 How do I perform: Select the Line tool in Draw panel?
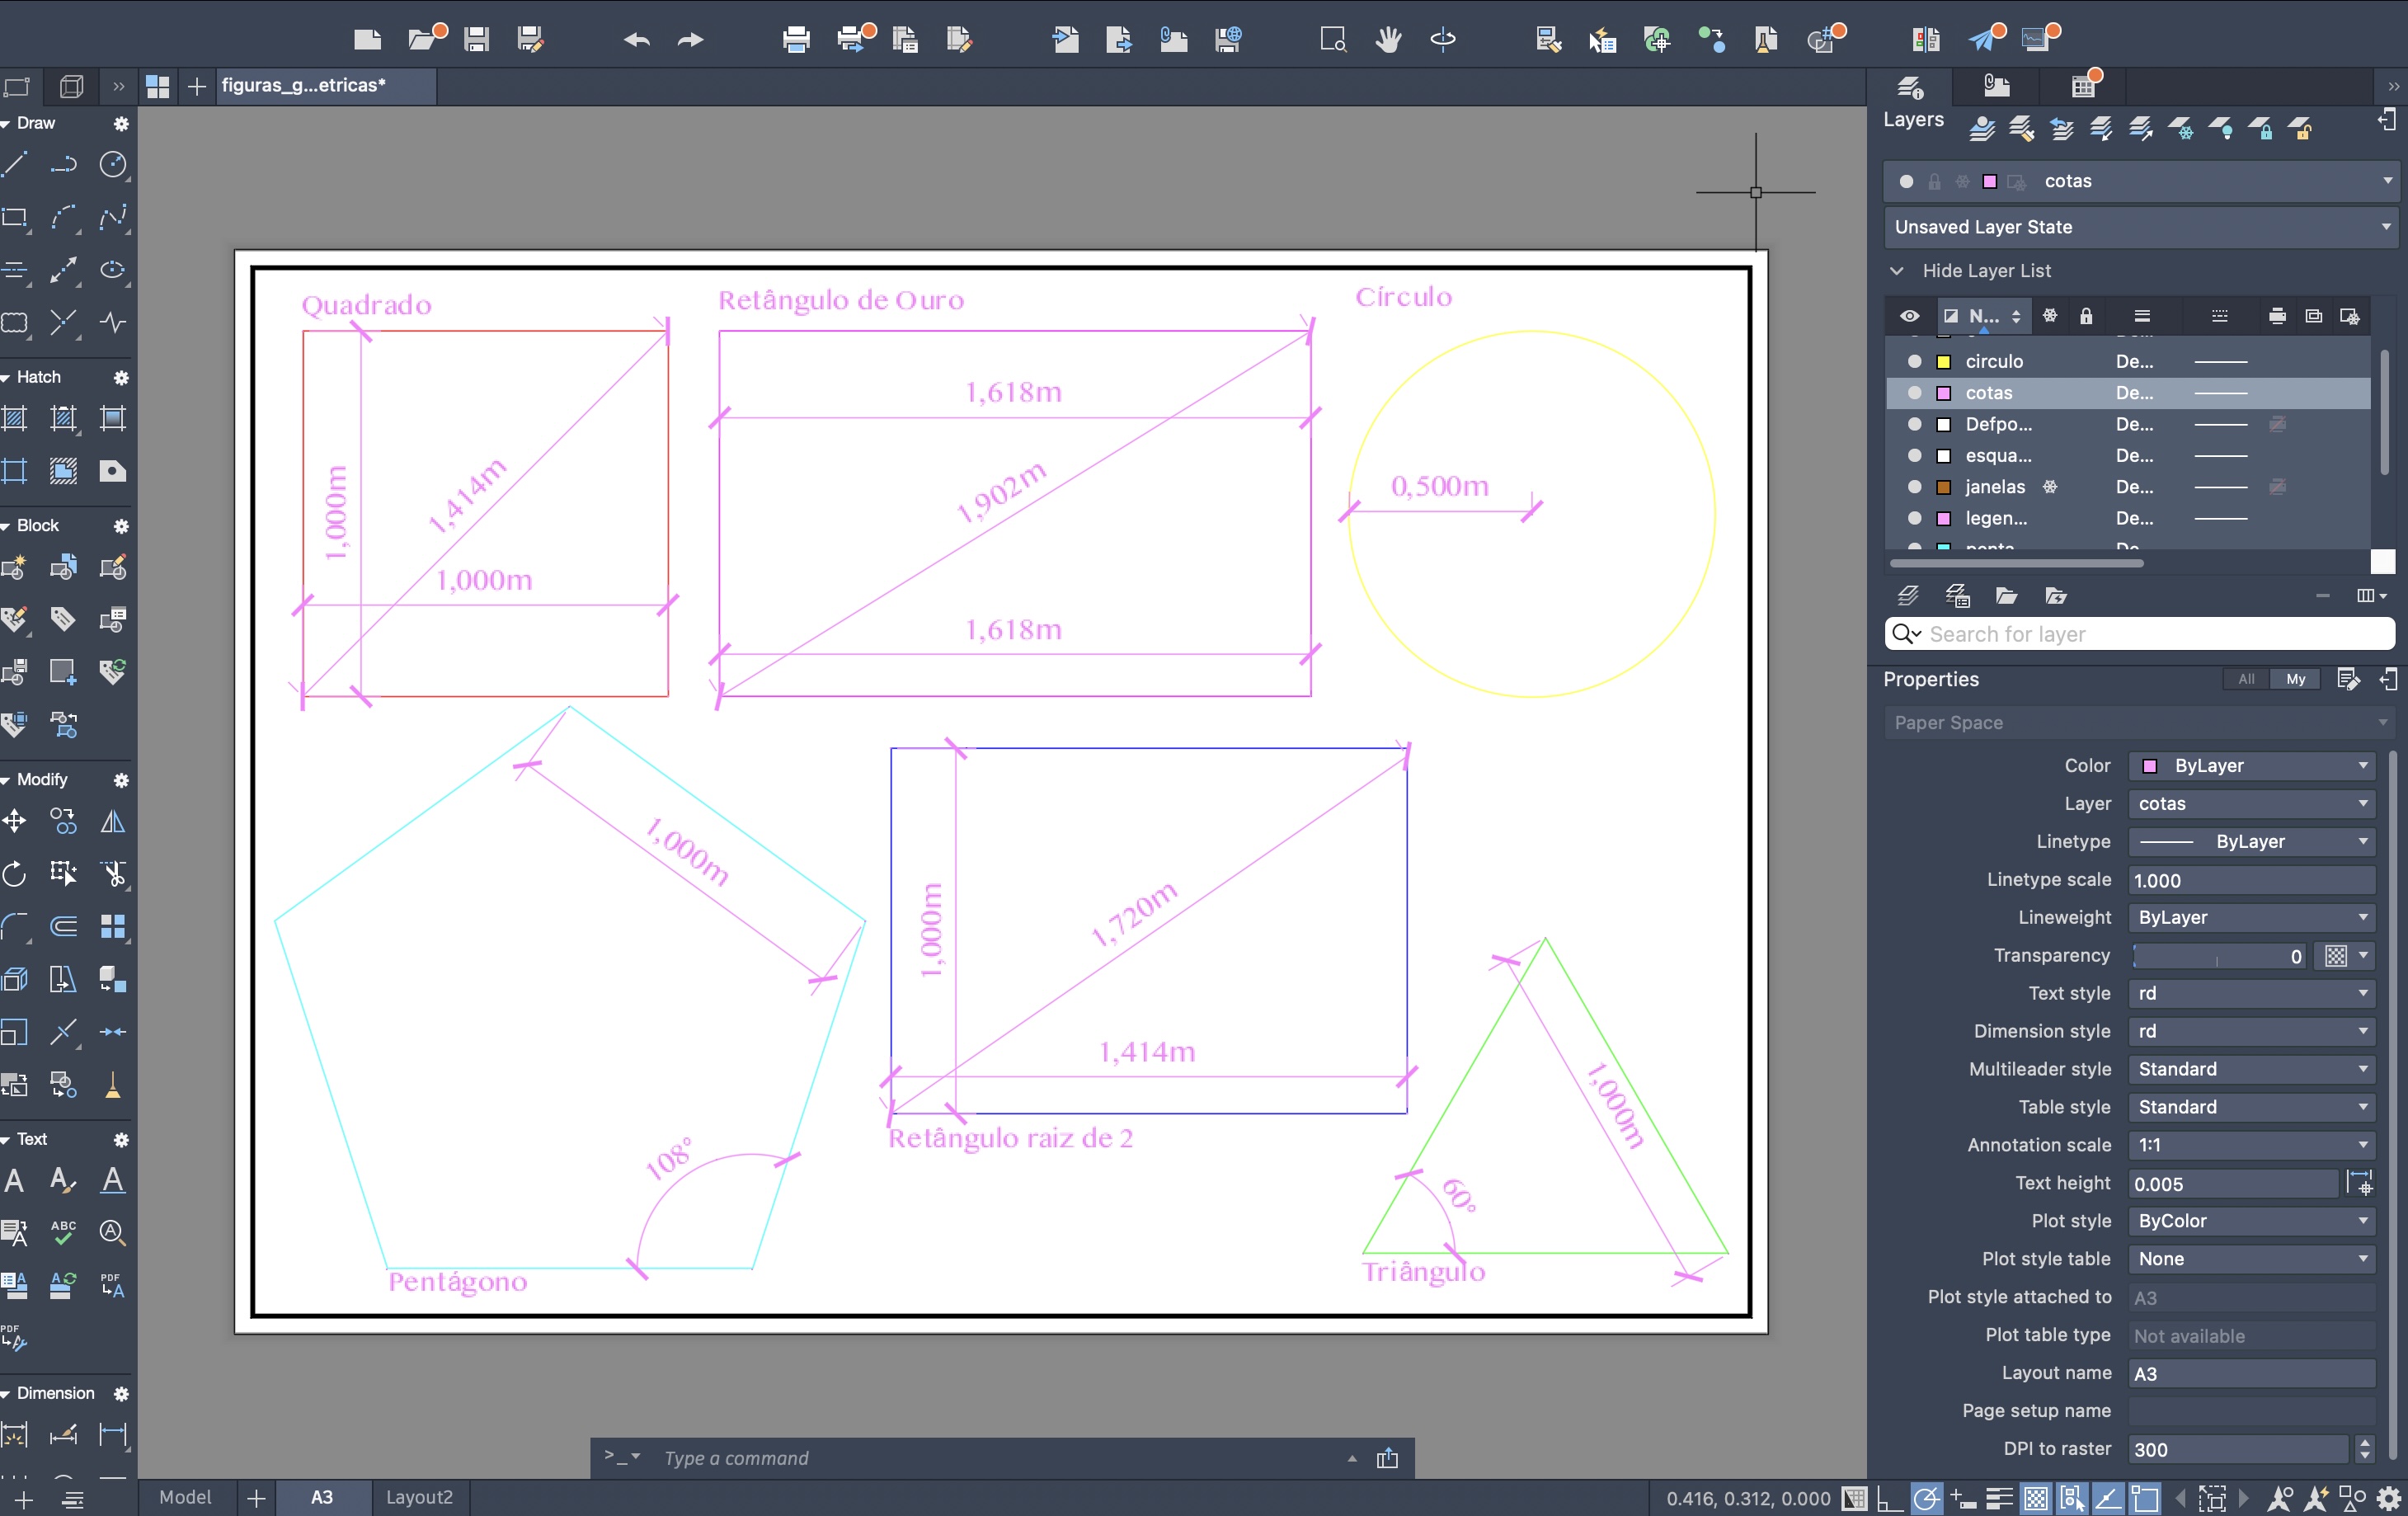14,164
